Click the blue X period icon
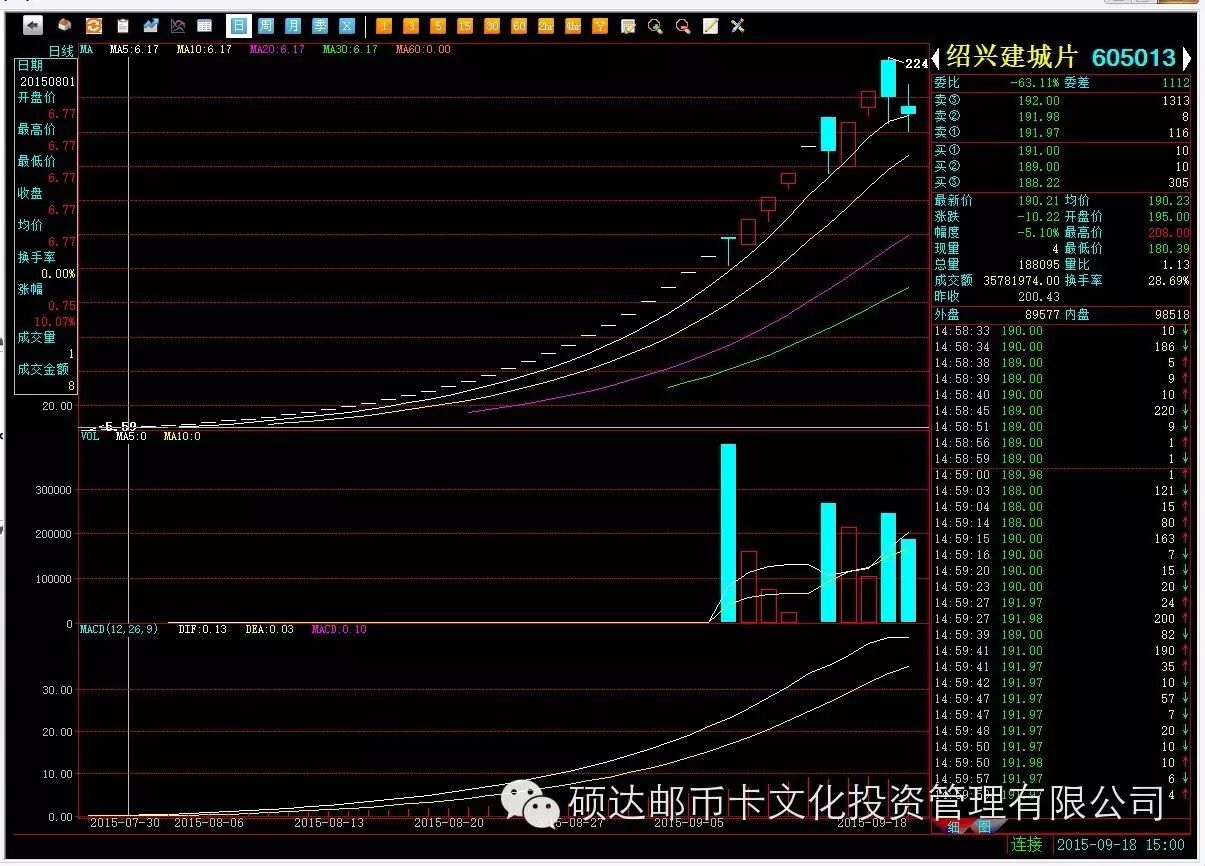The height and width of the screenshot is (866, 1205). point(347,26)
